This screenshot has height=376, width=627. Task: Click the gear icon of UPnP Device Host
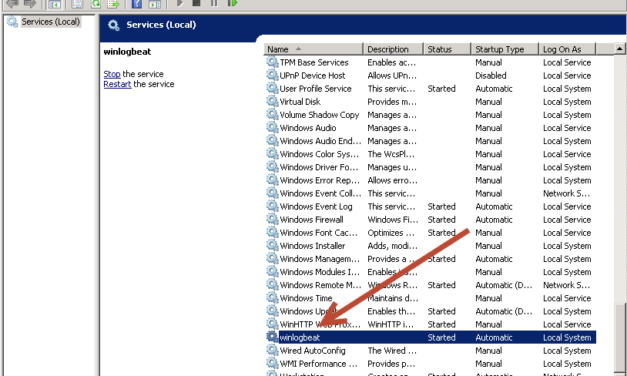coord(272,75)
